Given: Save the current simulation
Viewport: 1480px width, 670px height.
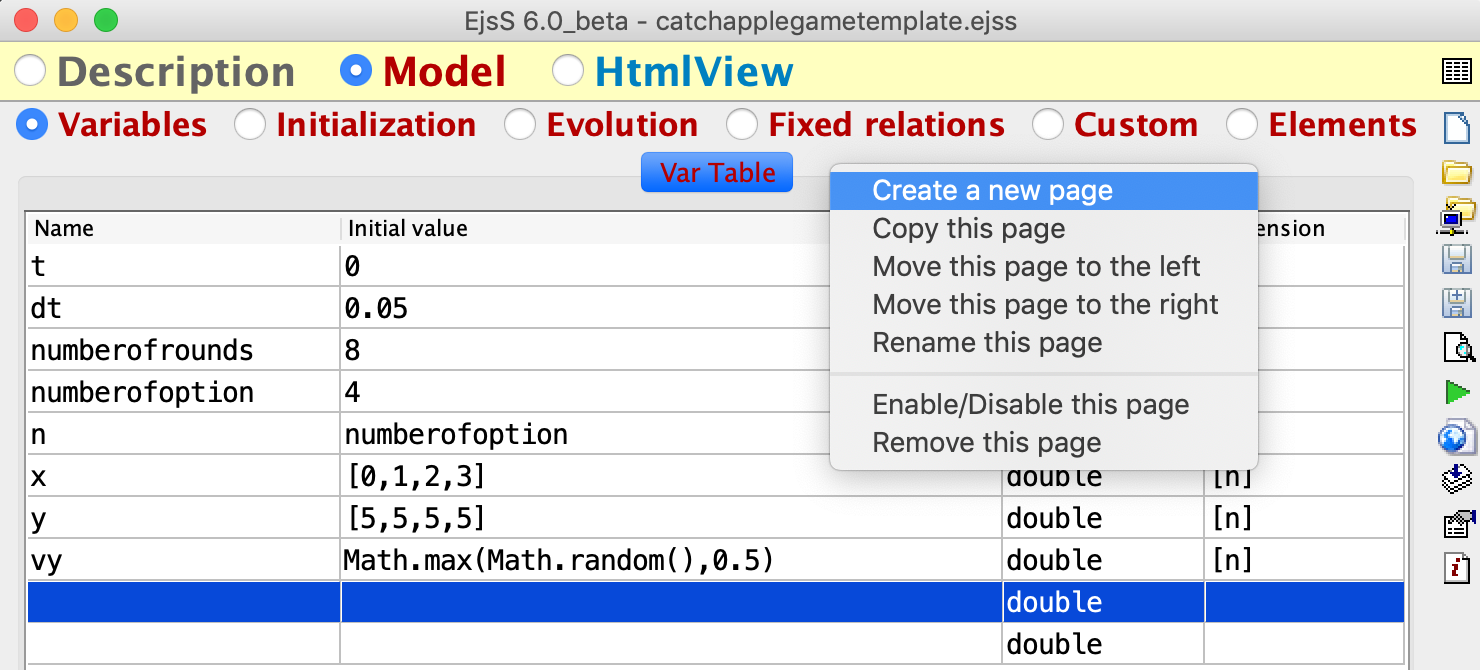Looking at the screenshot, I should point(1457,260).
